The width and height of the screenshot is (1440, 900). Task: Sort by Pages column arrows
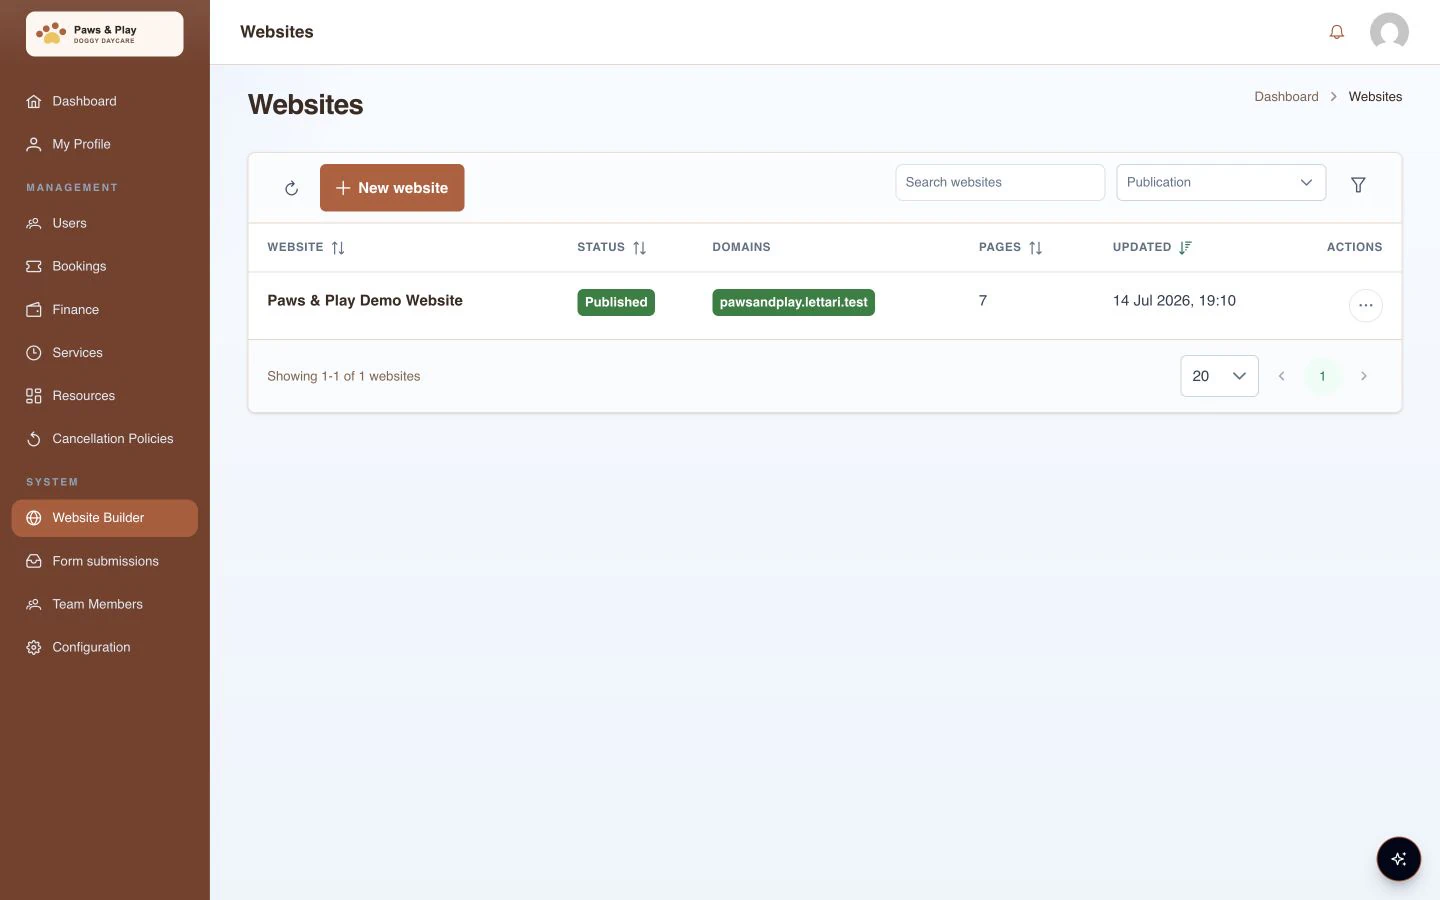pyautogui.click(x=1036, y=248)
